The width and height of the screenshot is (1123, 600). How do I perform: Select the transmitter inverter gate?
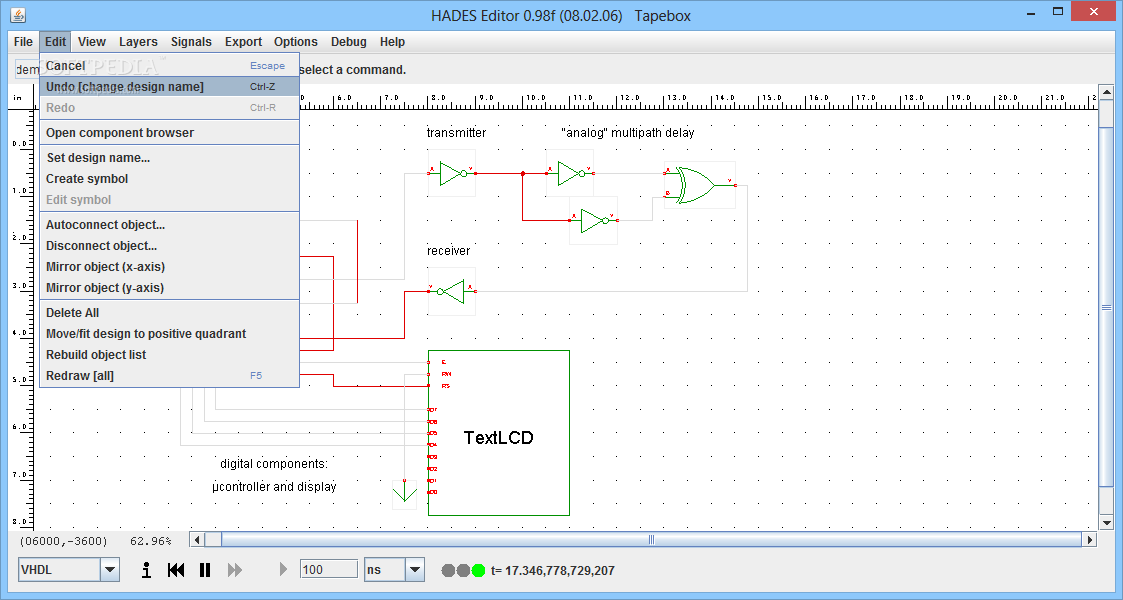click(x=452, y=173)
